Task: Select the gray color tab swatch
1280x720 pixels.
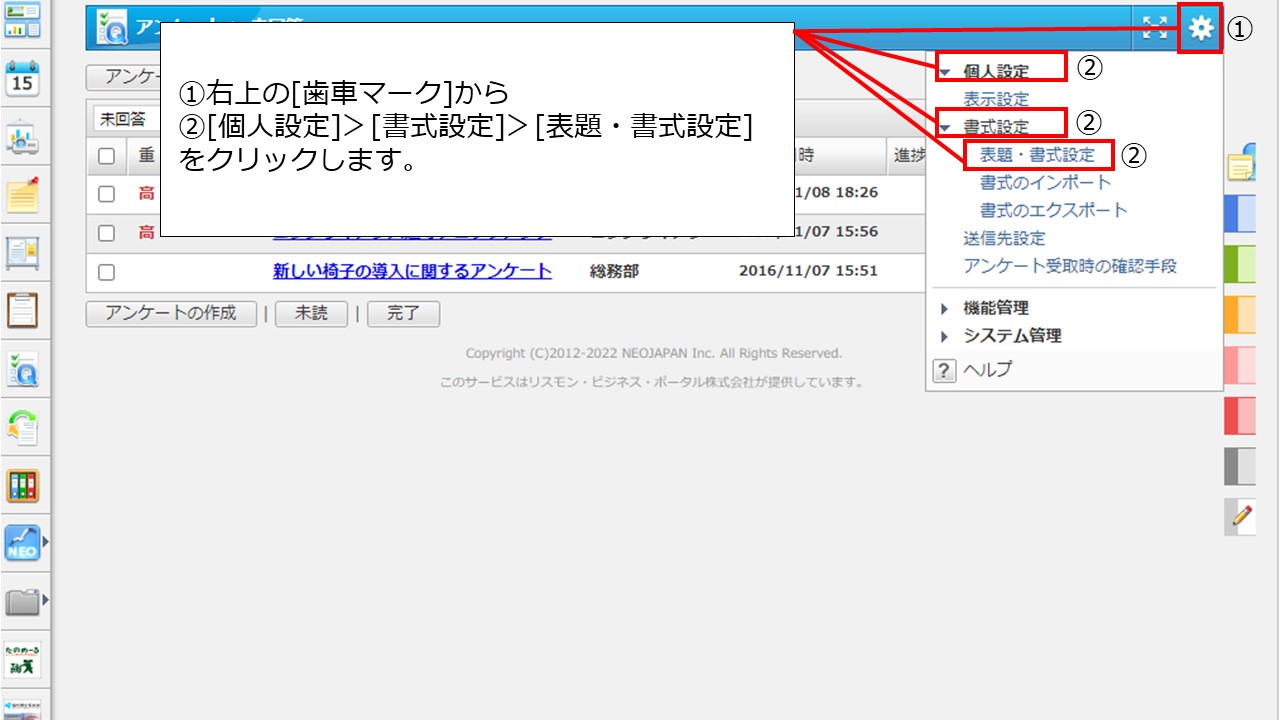Action: 1240,466
